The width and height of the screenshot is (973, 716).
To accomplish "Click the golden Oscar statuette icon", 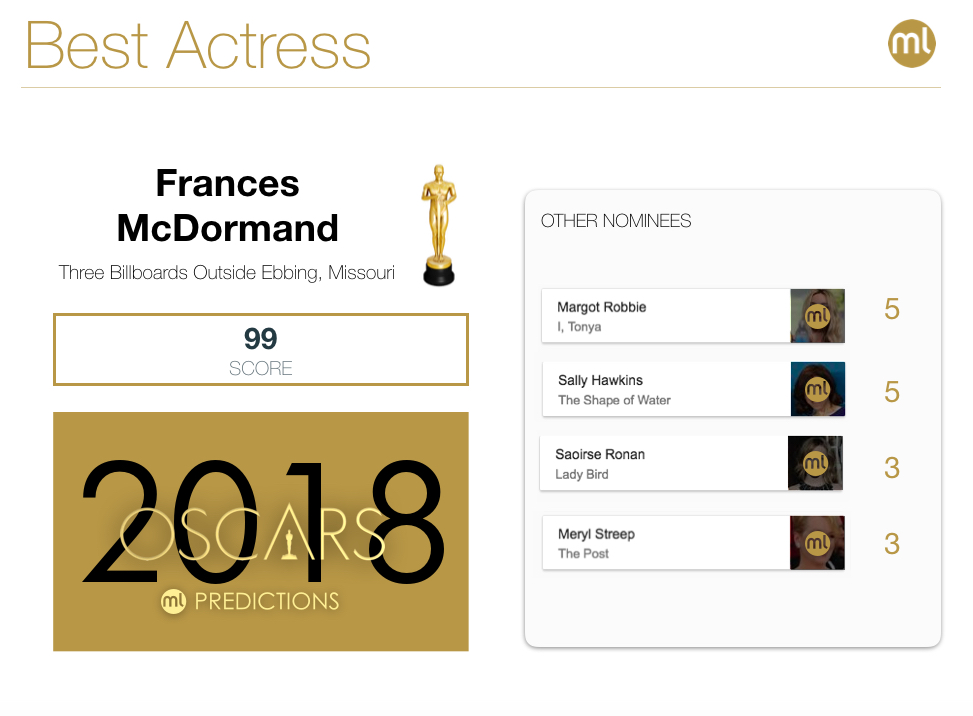I will 437,225.
